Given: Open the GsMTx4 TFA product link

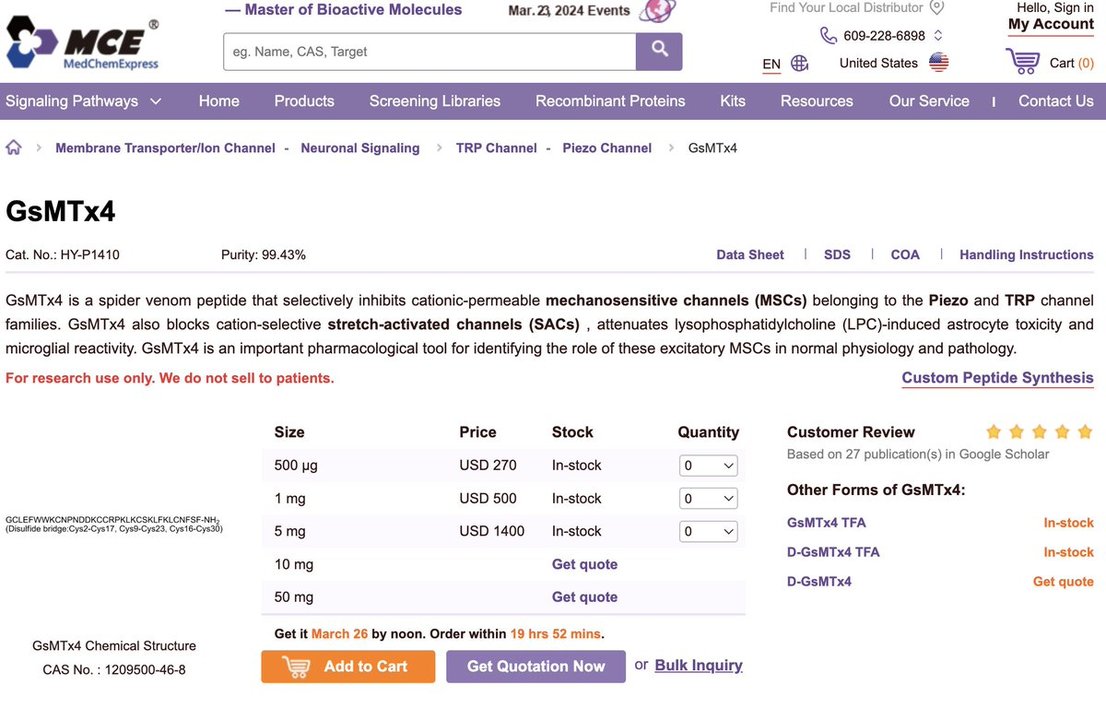Looking at the screenshot, I should pyautogui.click(x=826, y=523).
